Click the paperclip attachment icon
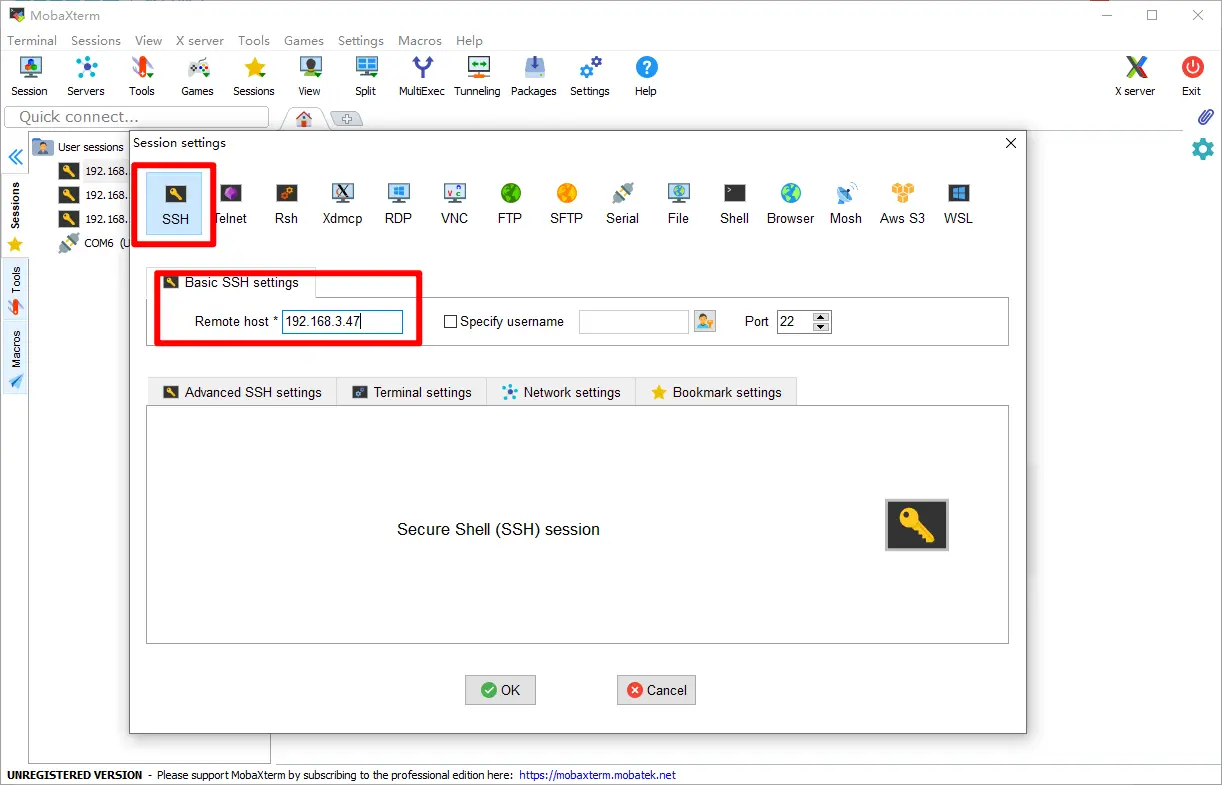This screenshot has height=785, width=1222. [x=1205, y=117]
